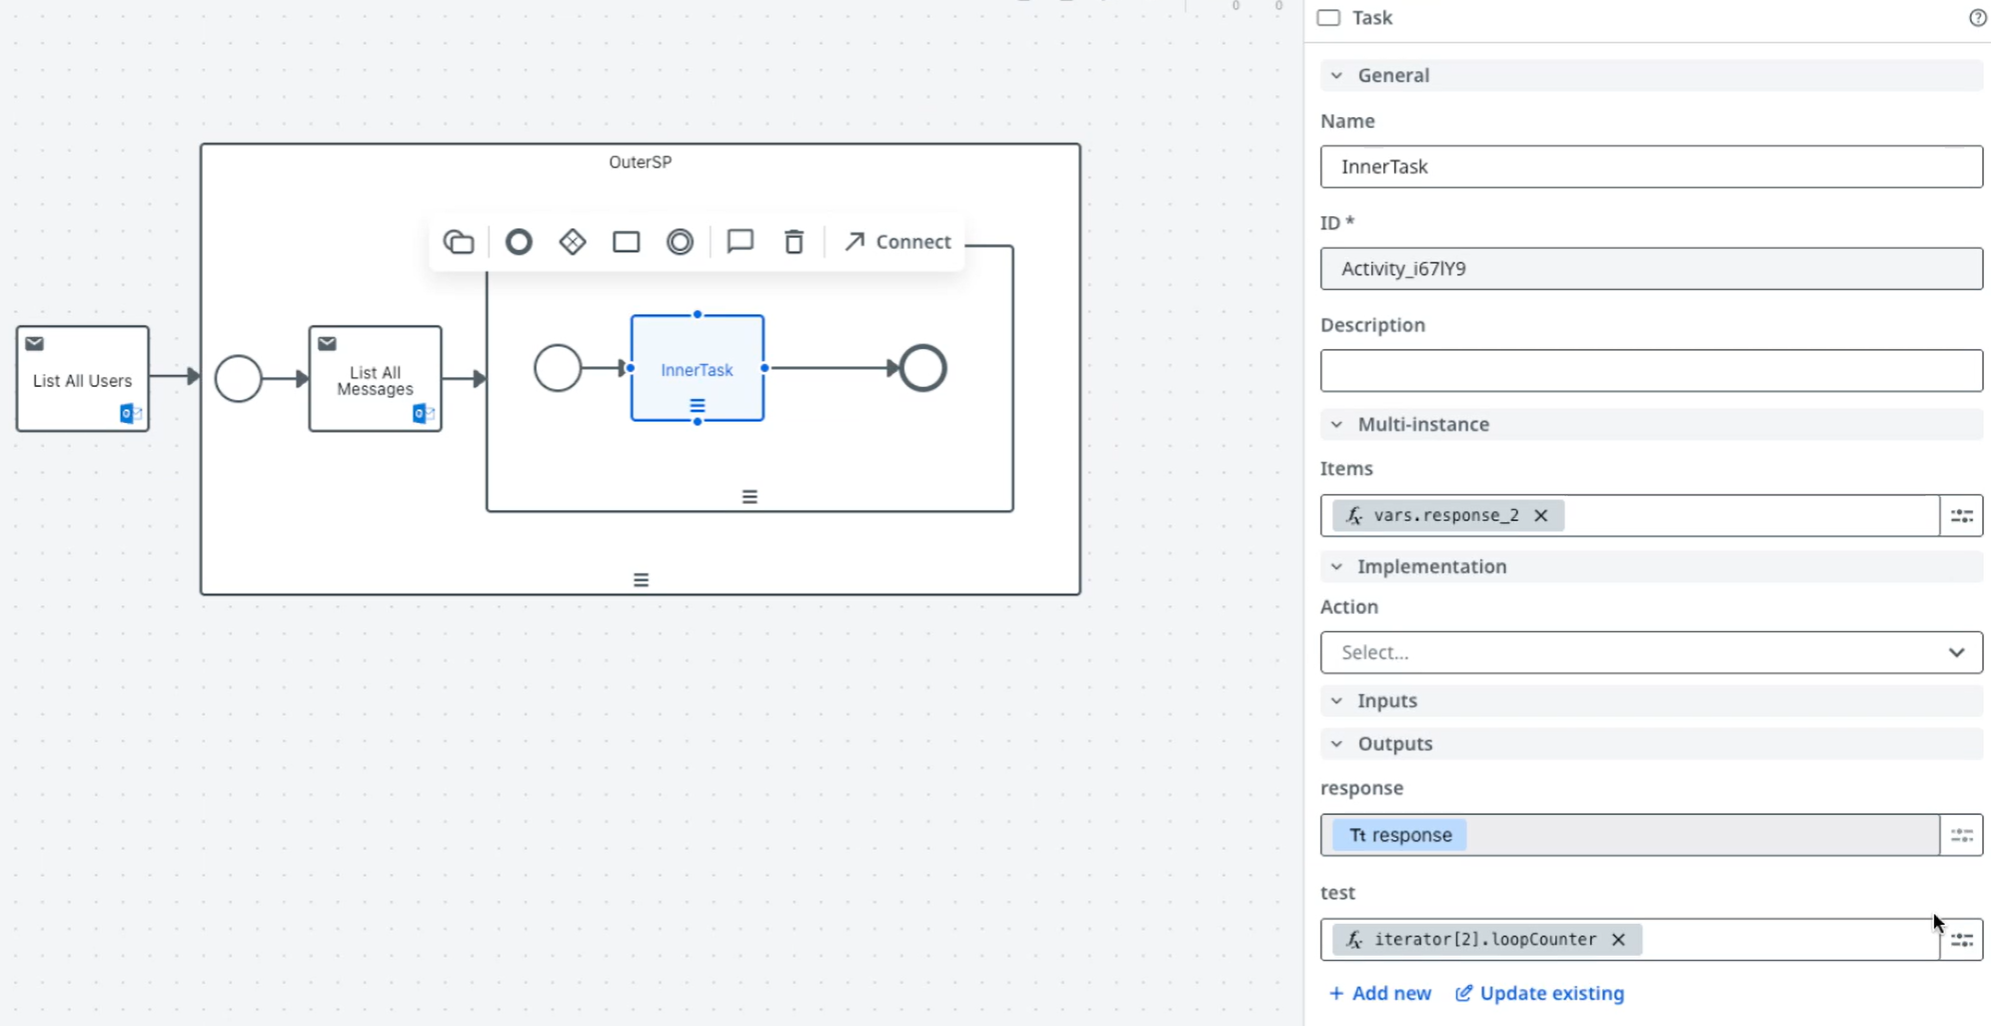Viewport: 1991px width, 1026px height.
Task: Append a task with the rectangle icon
Action: click(626, 241)
